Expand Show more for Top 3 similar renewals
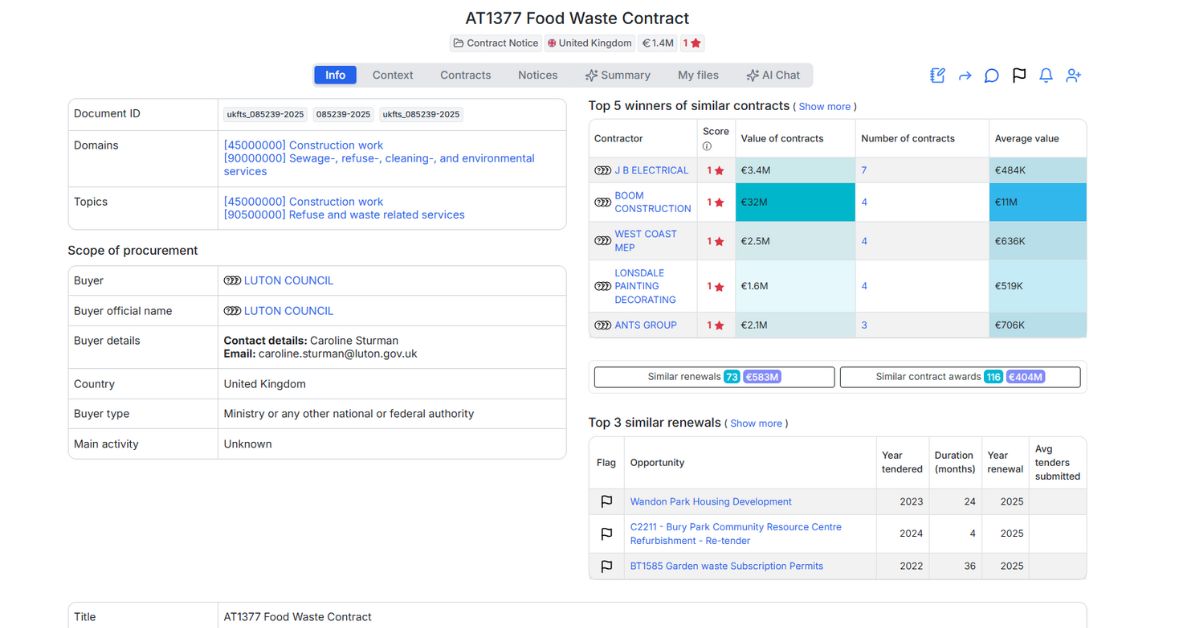This screenshot has width=1200, height=628. click(x=757, y=423)
